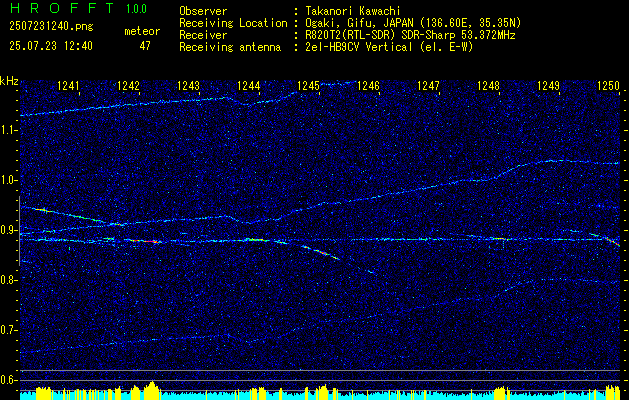The image size is (629, 400).
Task: Click the 0.6 kHz frequency label
Action: pos(8,380)
